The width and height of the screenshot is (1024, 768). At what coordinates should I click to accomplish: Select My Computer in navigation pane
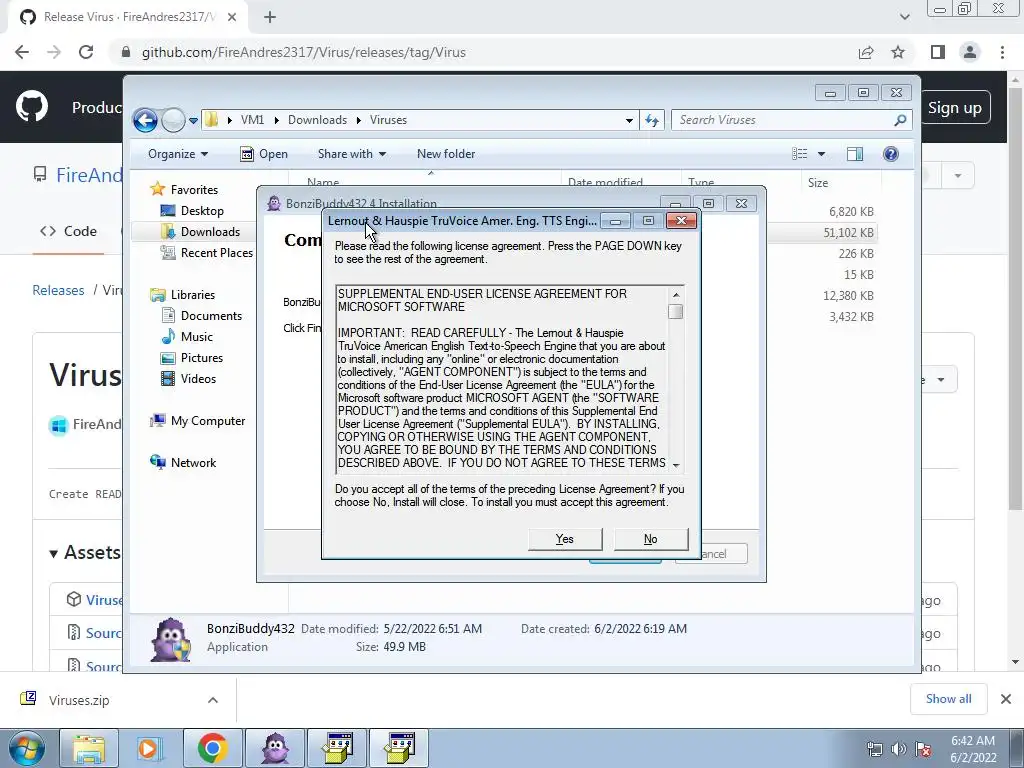(208, 421)
